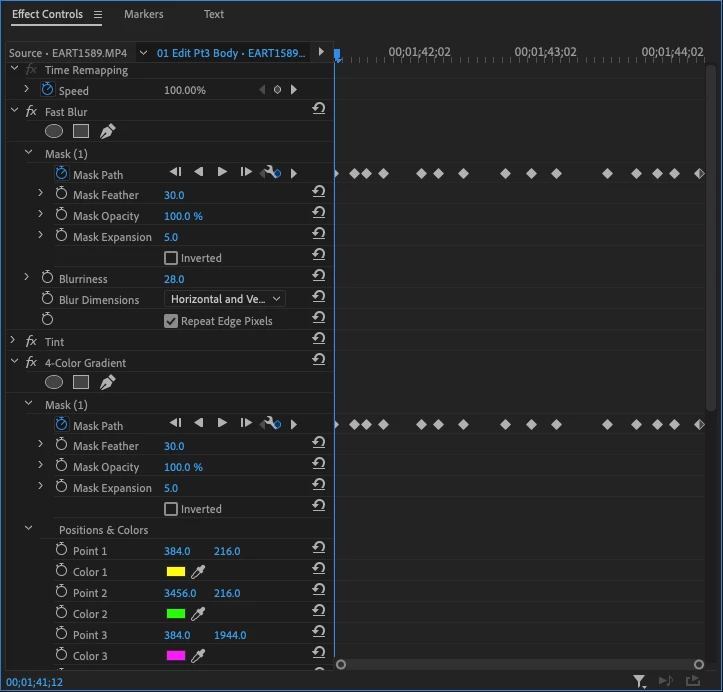Track Fast Blur mask backward one frame
The height and width of the screenshot is (692, 723).
click(175, 172)
